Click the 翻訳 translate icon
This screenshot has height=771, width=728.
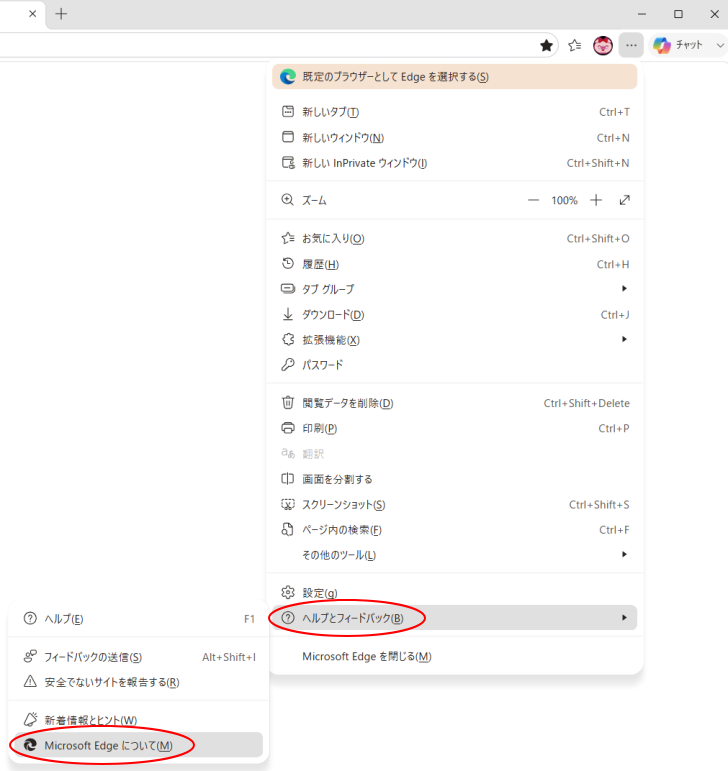tap(288, 453)
